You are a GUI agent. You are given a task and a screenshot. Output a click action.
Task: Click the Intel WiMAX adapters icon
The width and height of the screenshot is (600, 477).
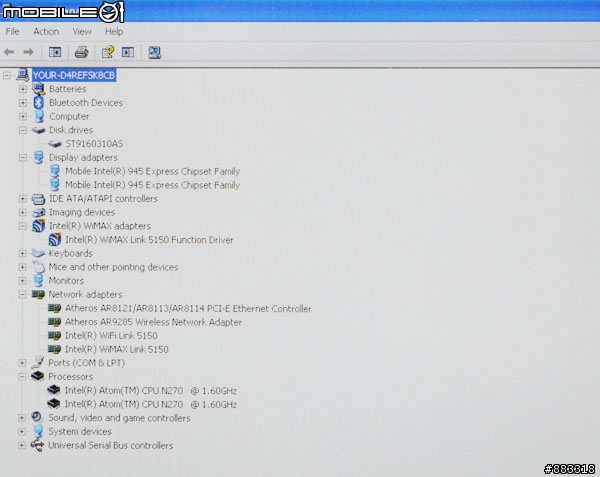(39, 226)
